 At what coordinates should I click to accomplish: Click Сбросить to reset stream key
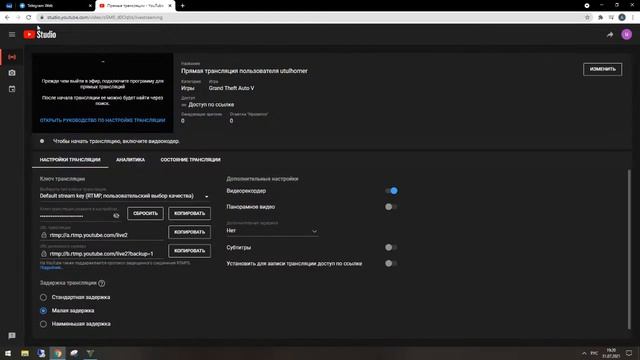coord(145,213)
